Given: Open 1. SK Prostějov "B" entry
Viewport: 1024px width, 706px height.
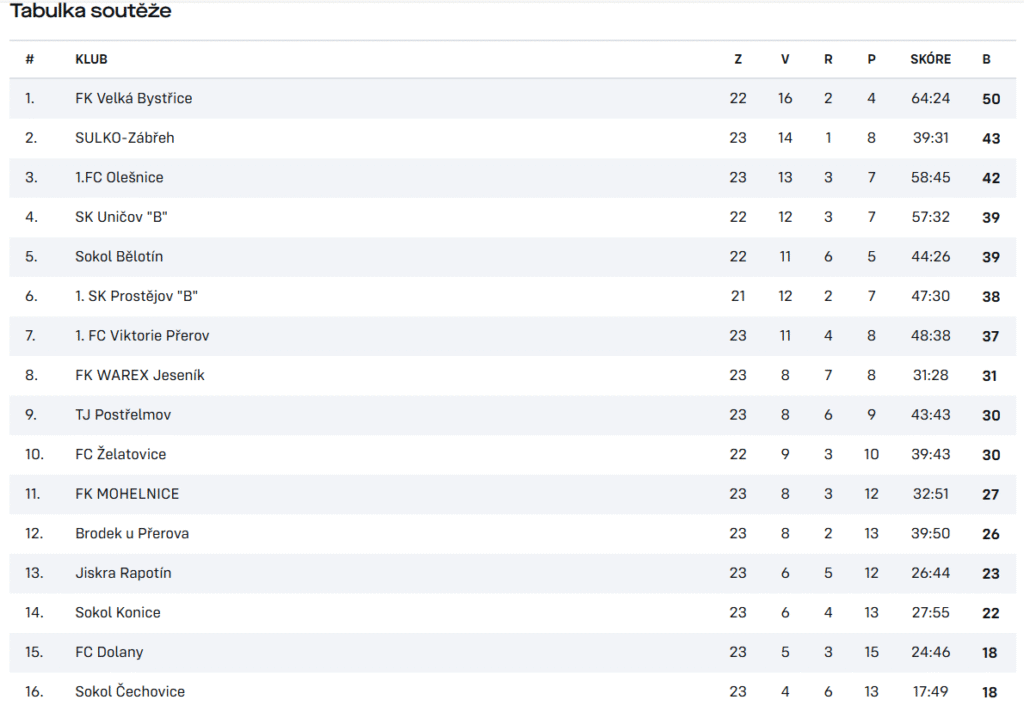Looking at the screenshot, I should click(136, 296).
